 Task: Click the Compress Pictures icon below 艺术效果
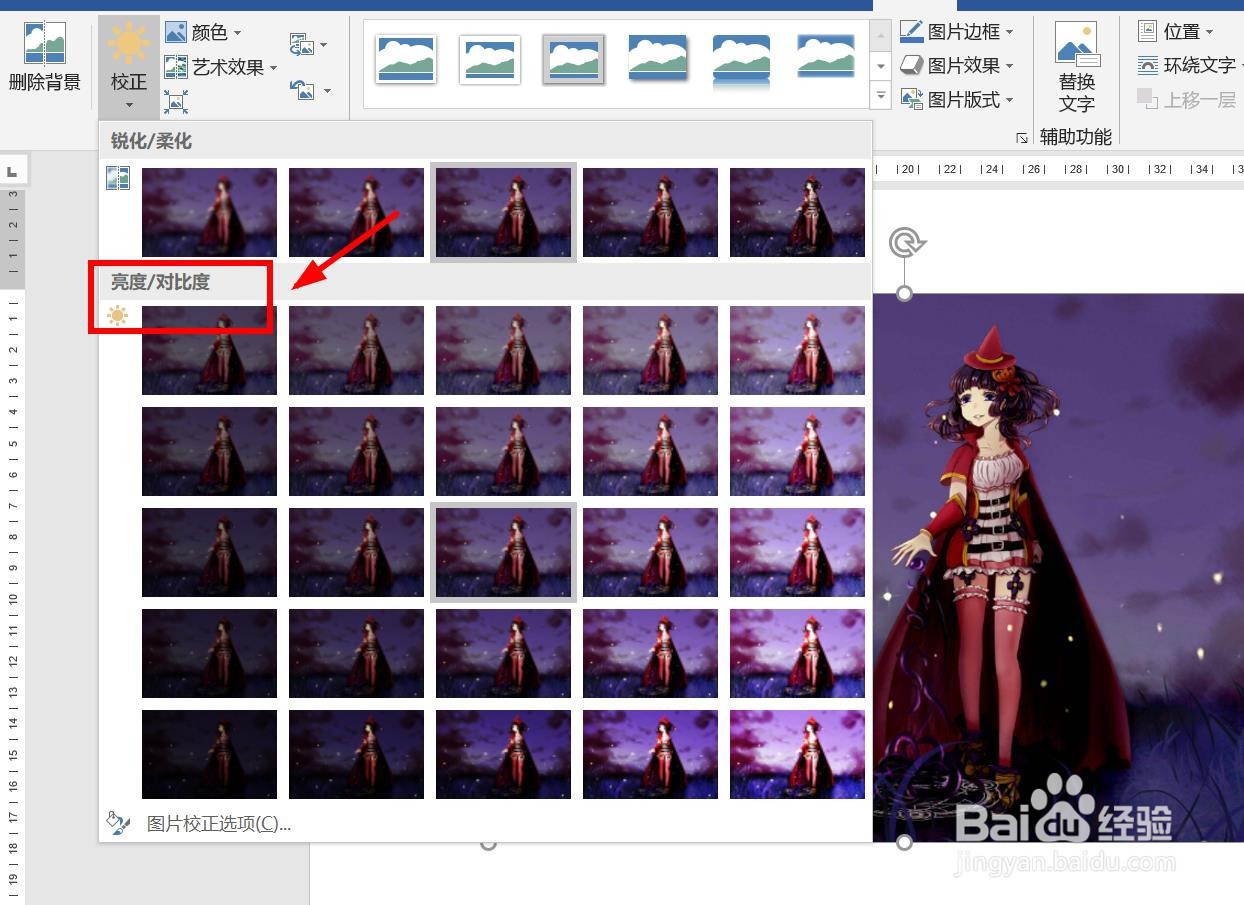176,101
